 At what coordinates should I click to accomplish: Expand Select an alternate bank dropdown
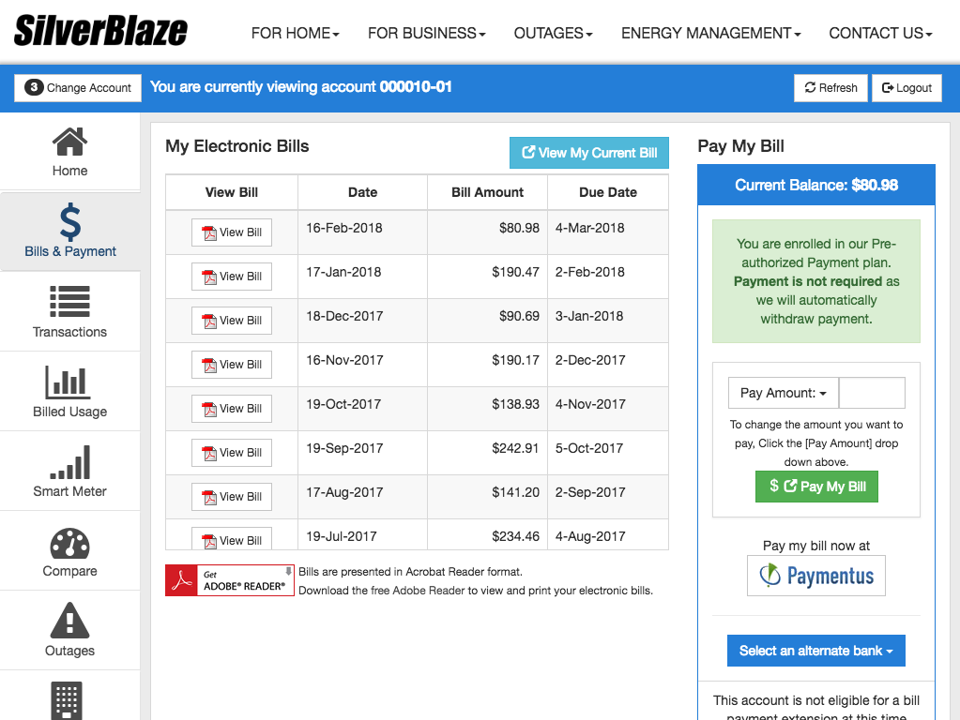(816, 650)
